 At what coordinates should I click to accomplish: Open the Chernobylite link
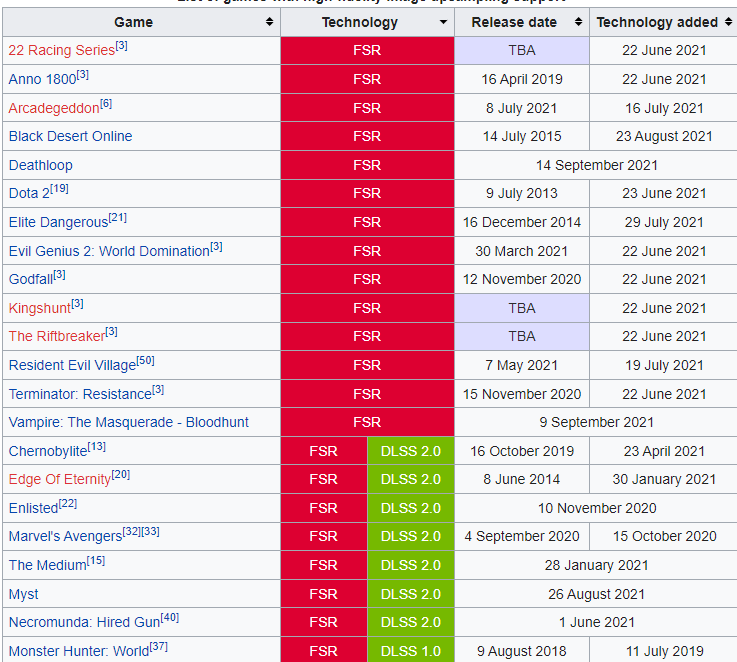[x=48, y=451]
